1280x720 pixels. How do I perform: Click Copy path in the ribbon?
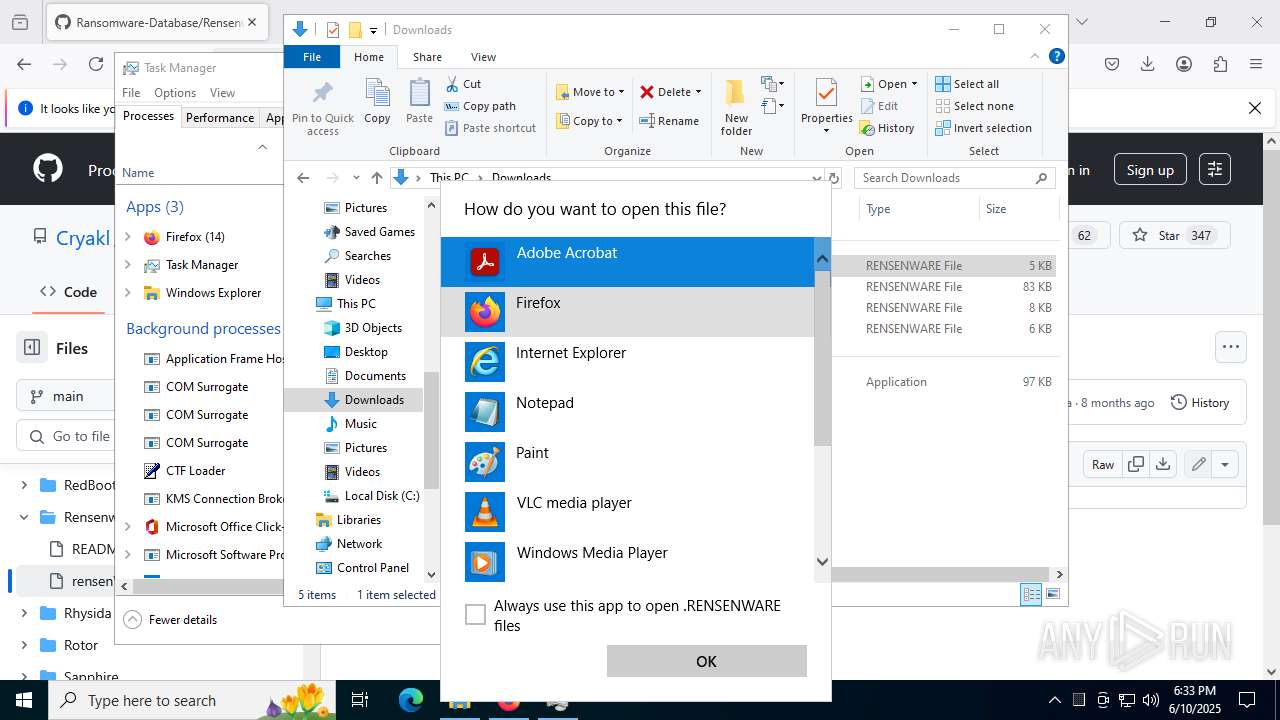pyautogui.click(x=480, y=106)
